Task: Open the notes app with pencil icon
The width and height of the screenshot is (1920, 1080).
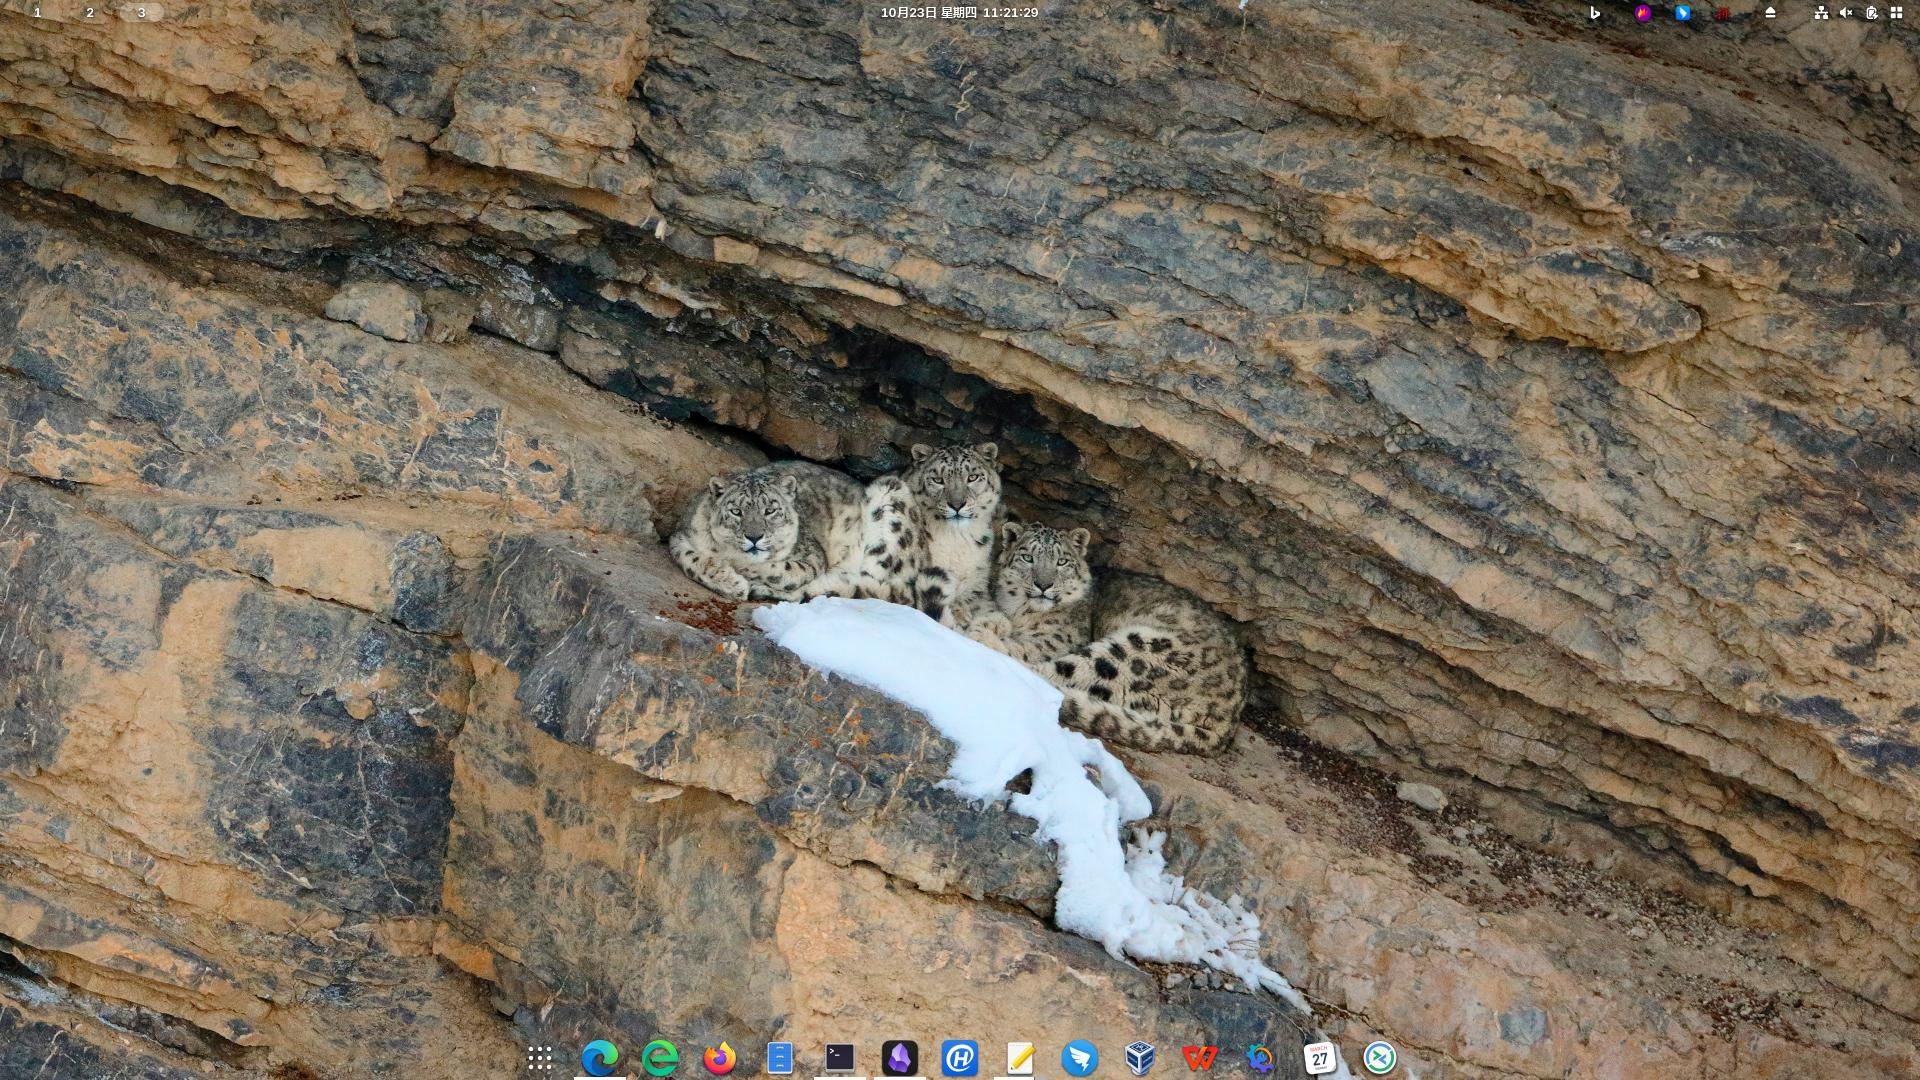Action: click(1020, 1058)
